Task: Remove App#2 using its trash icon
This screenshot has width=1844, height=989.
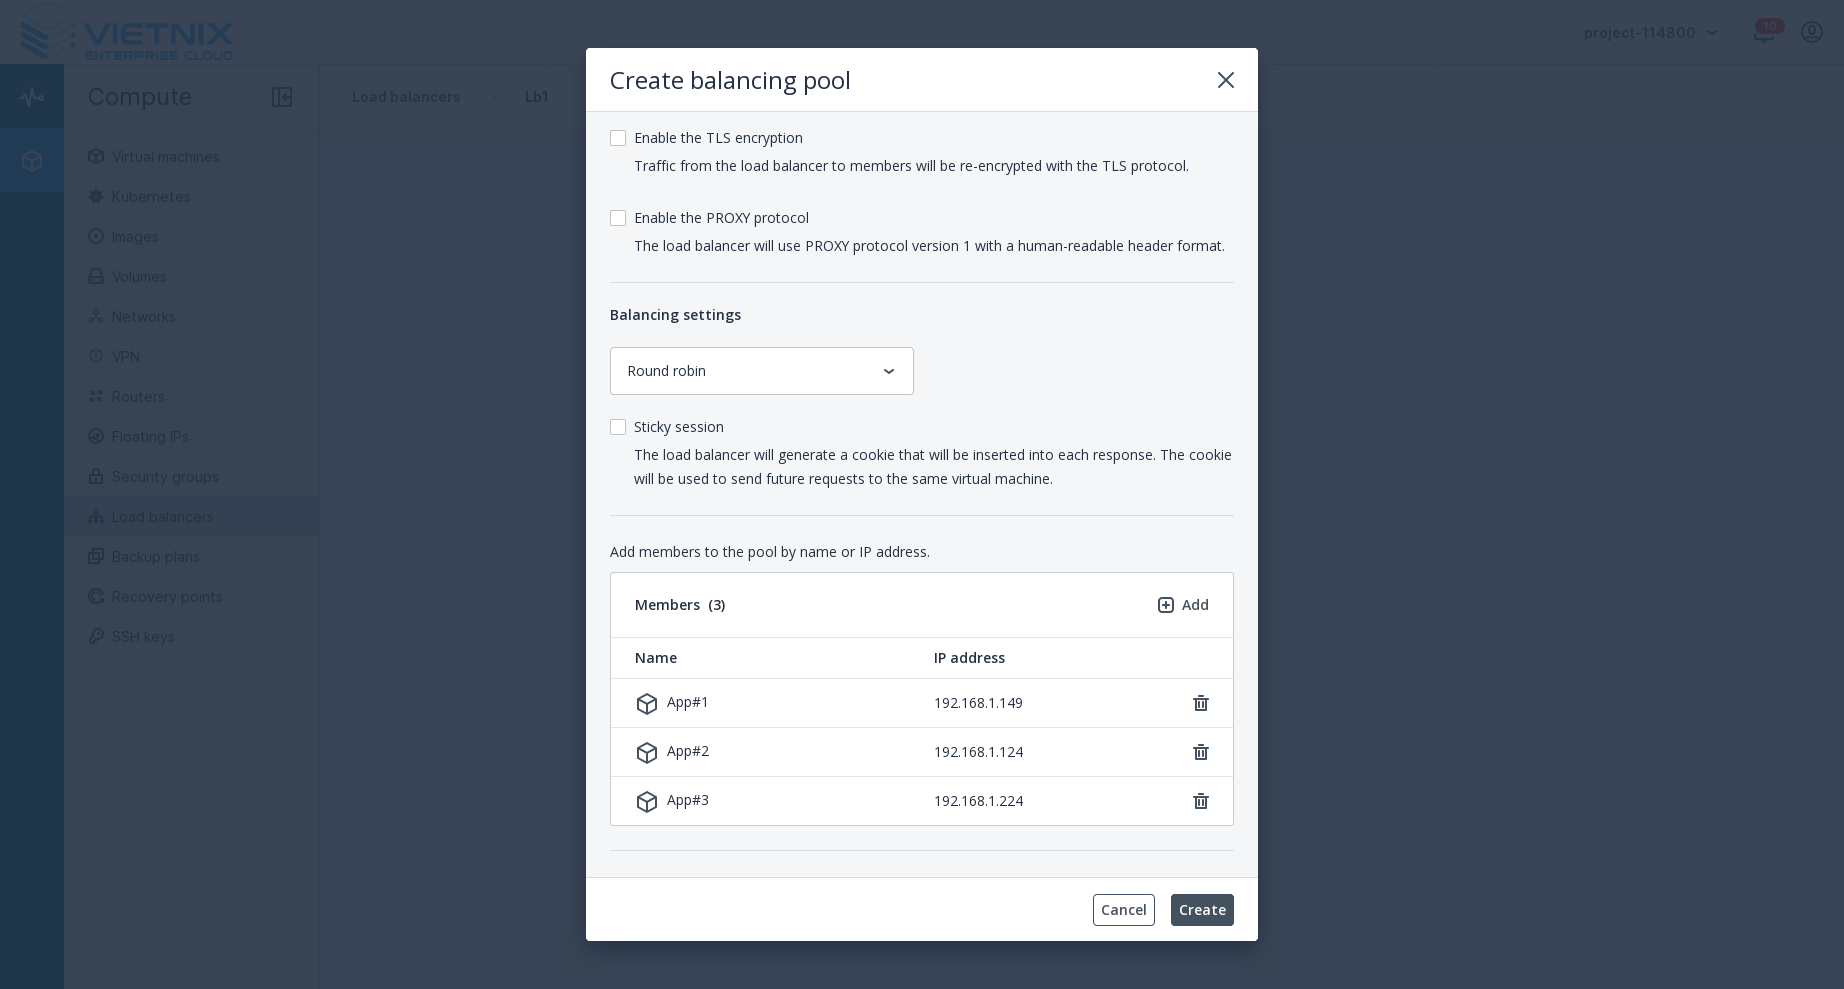Action: tap(1201, 752)
